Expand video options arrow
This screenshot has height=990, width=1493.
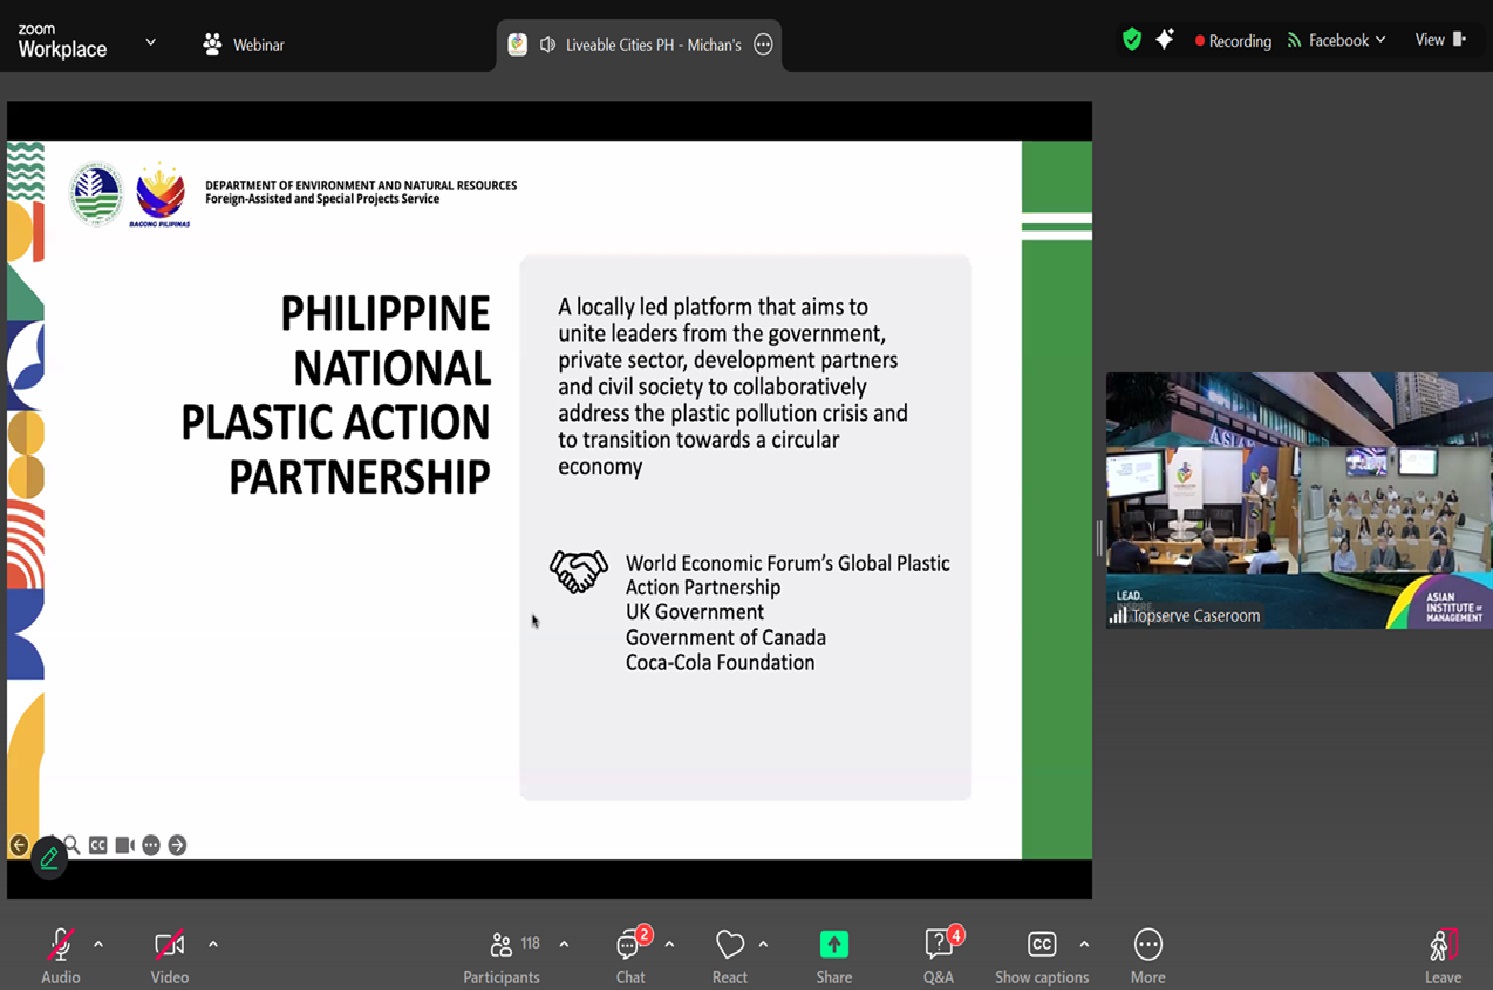click(213, 944)
